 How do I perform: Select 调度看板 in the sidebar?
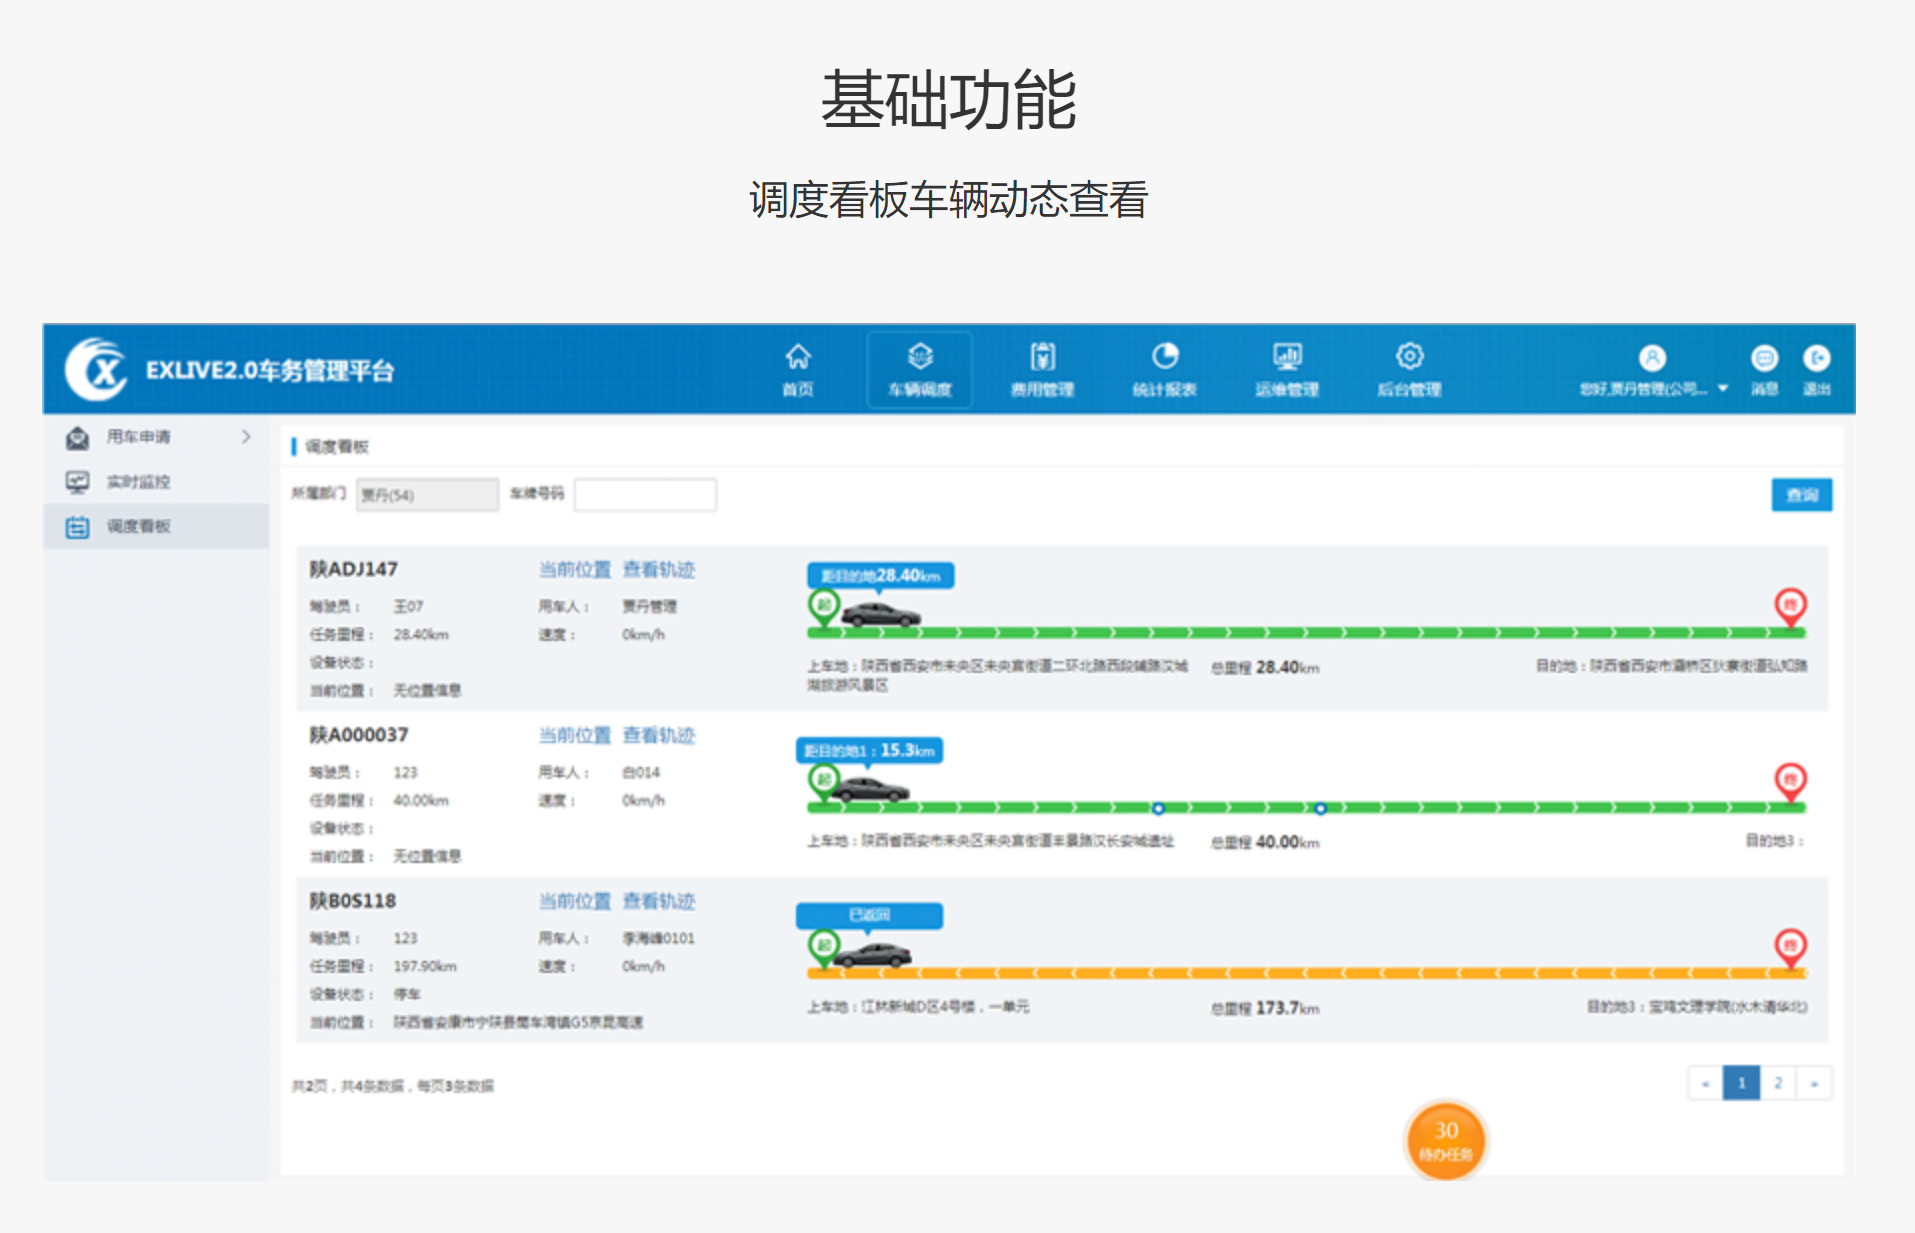(x=138, y=527)
